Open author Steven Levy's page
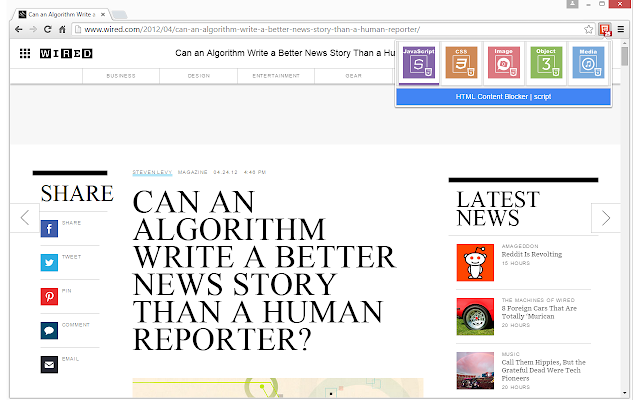This screenshot has width=640, height=400. 152,172
